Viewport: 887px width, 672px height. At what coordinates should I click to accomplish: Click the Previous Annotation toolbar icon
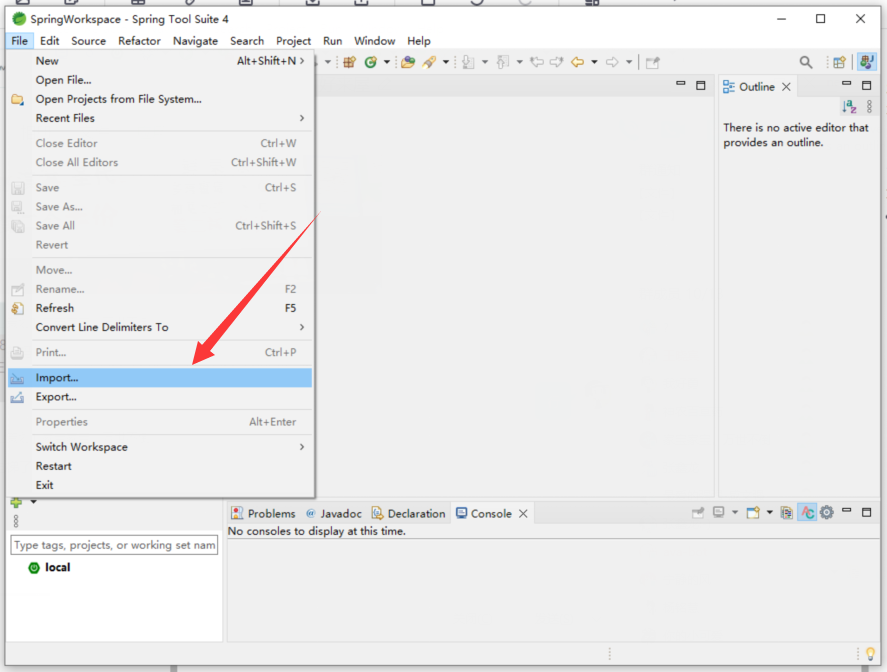(502, 62)
